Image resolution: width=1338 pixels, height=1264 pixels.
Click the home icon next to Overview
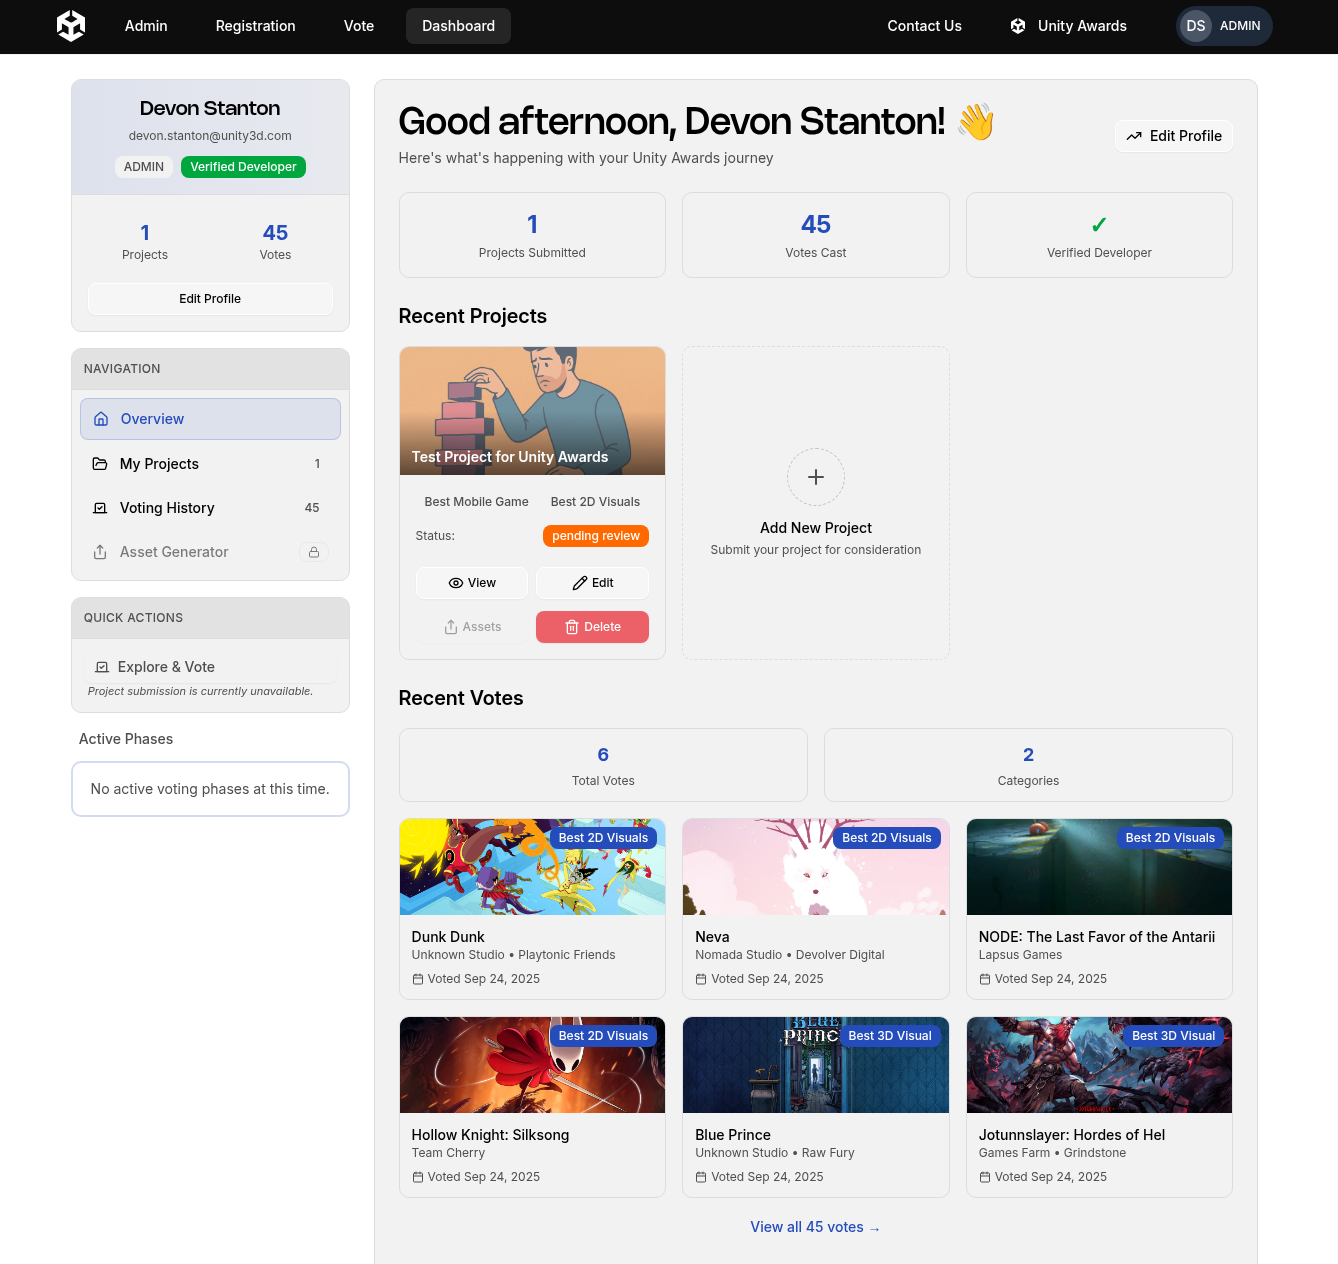[101, 419]
